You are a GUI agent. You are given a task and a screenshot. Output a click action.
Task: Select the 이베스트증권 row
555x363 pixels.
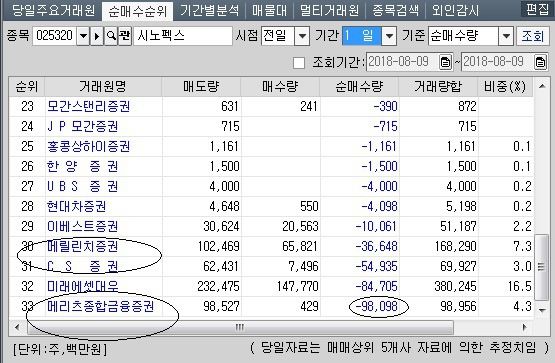point(271,226)
